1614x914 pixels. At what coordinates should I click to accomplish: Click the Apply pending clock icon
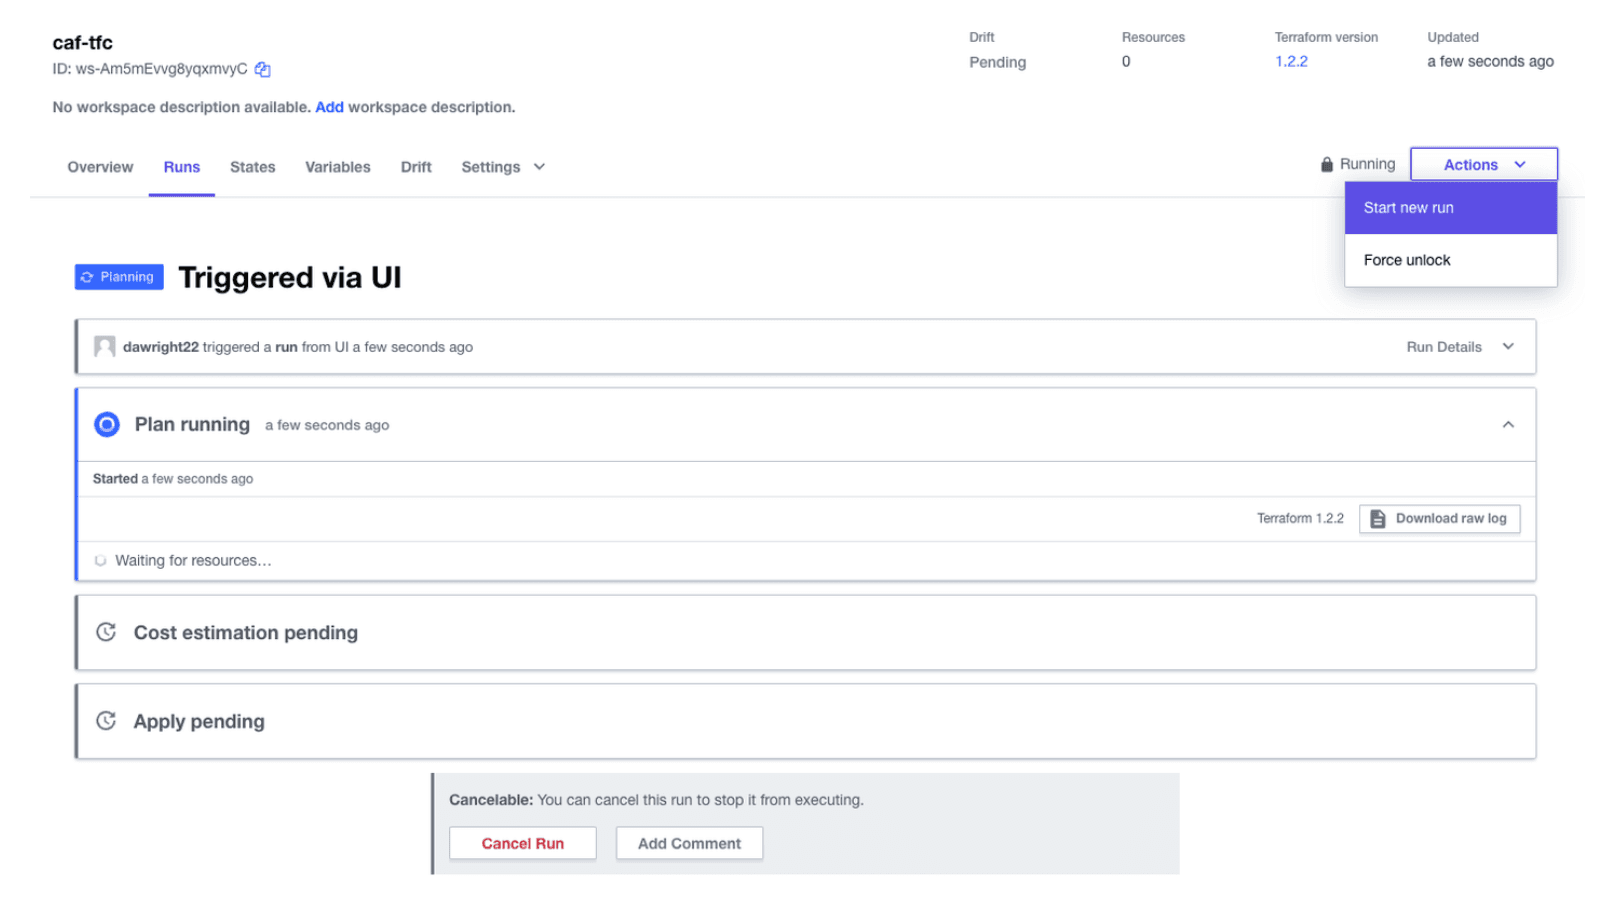tap(106, 721)
